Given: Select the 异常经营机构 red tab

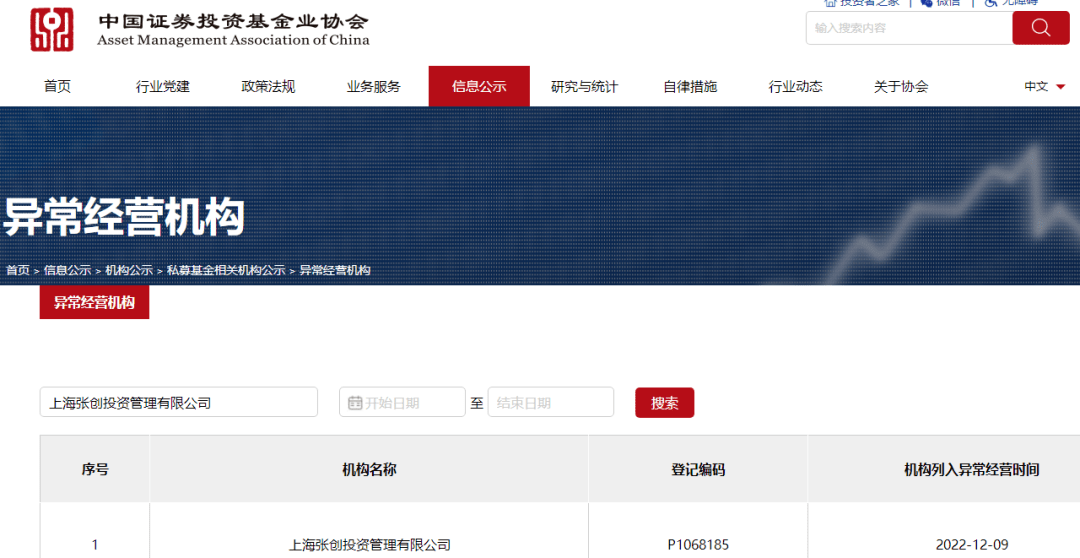Looking at the screenshot, I should pyautogui.click(x=94, y=302).
